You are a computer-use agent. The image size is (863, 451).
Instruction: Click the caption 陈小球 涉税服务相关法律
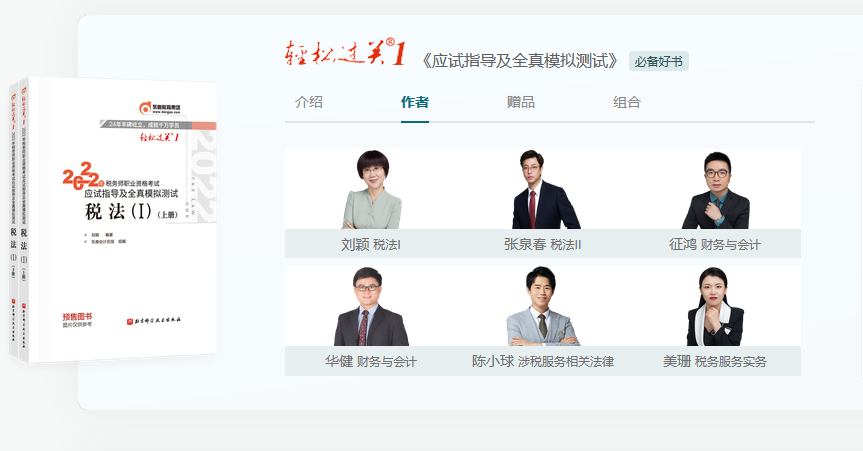click(x=543, y=362)
